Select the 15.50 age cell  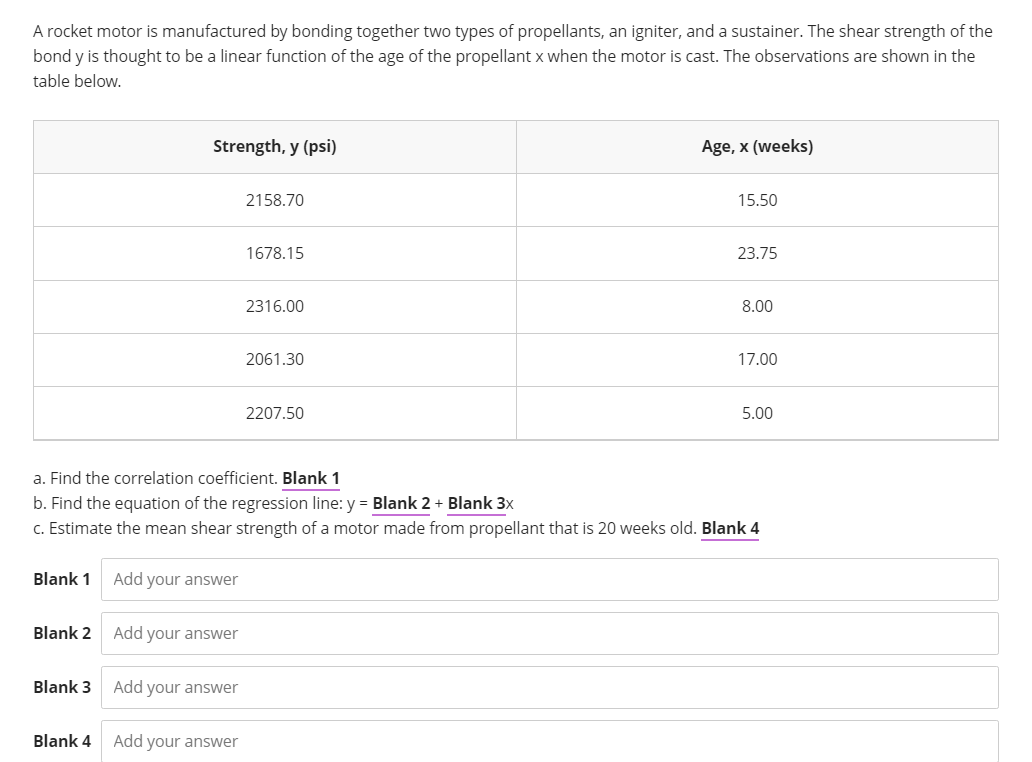tap(757, 200)
